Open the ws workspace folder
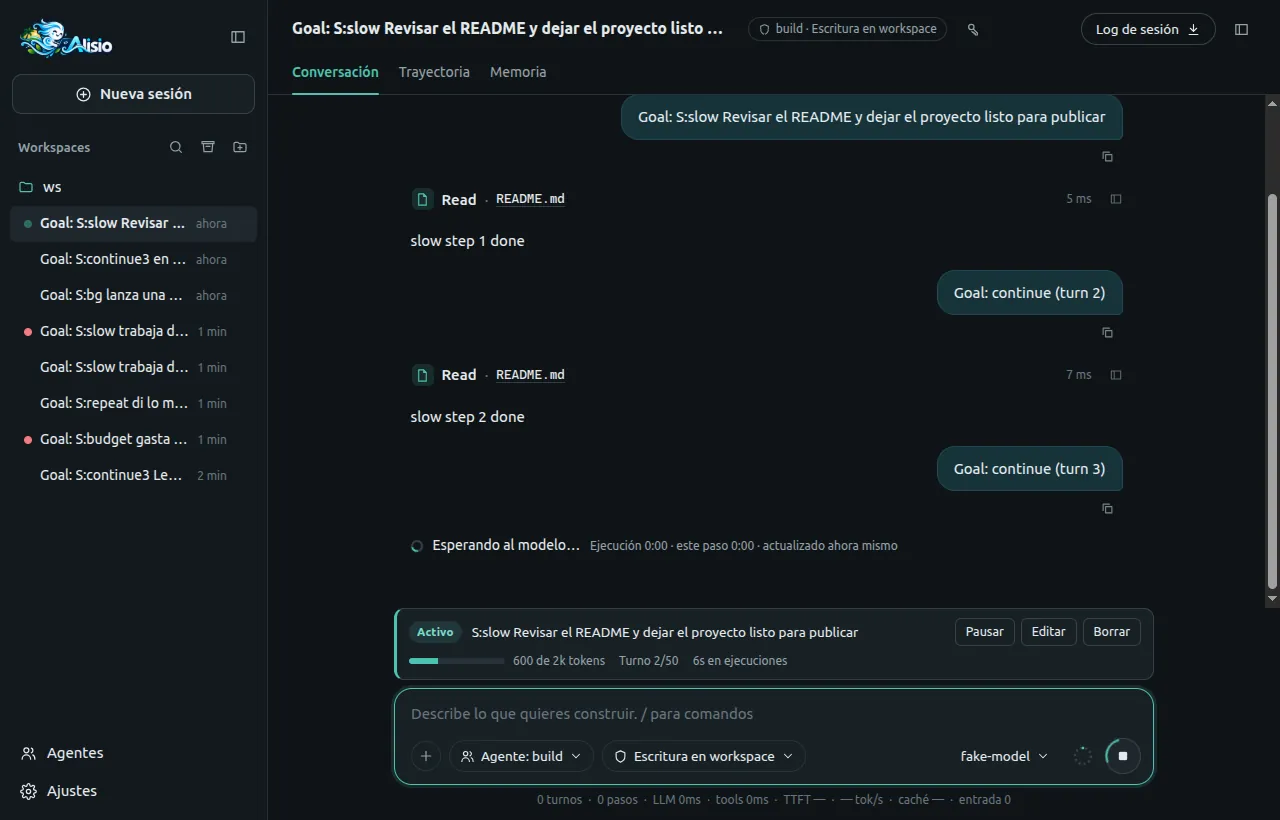 tap(133, 187)
